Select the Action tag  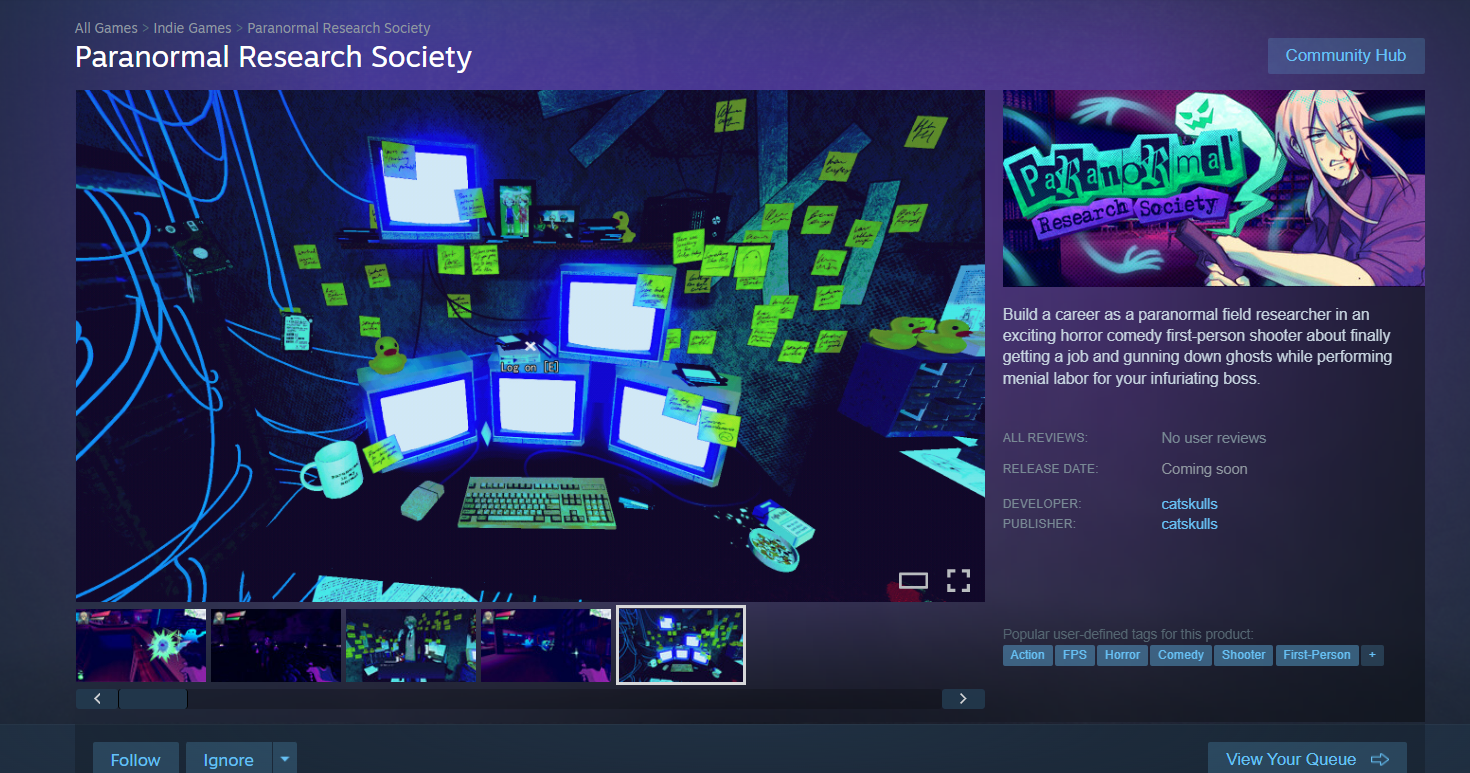[x=1027, y=655]
